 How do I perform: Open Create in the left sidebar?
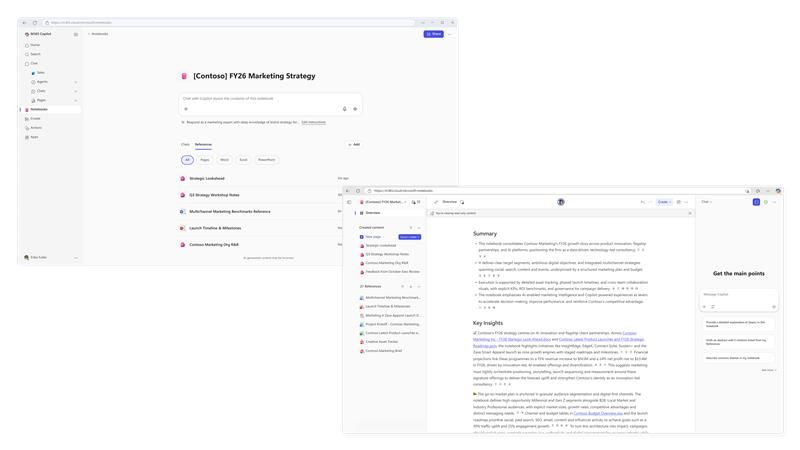point(33,118)
